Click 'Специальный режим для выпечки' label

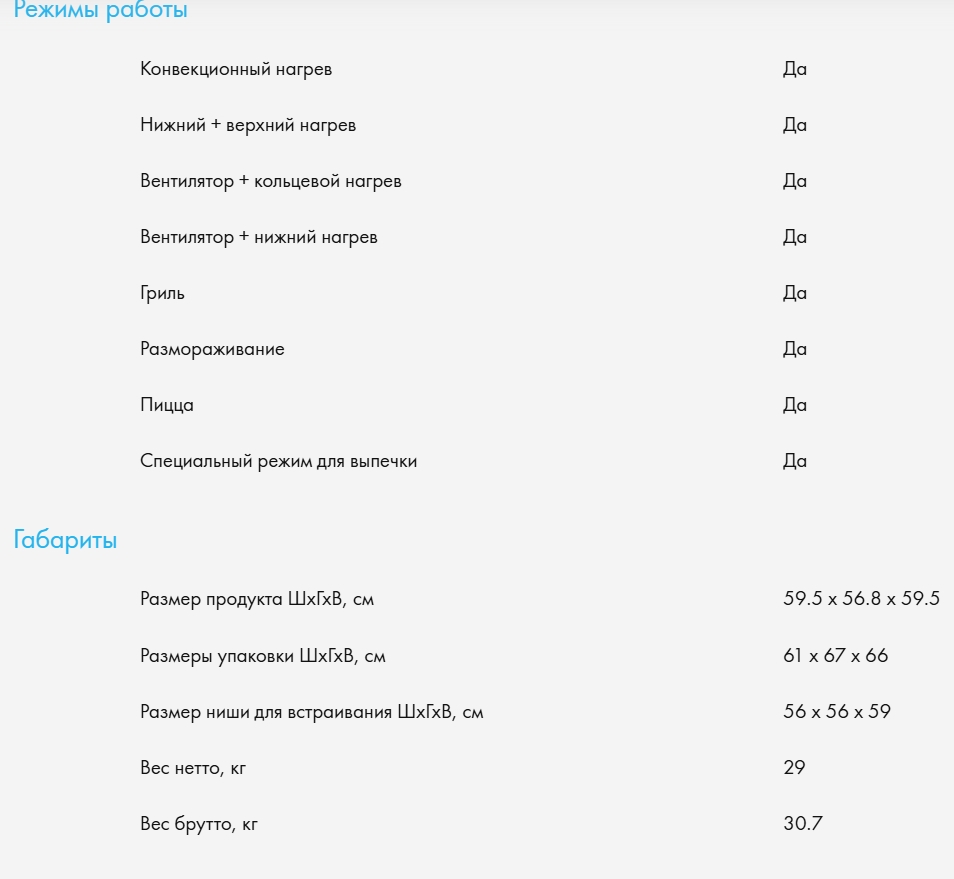click(x=279, y=461)
